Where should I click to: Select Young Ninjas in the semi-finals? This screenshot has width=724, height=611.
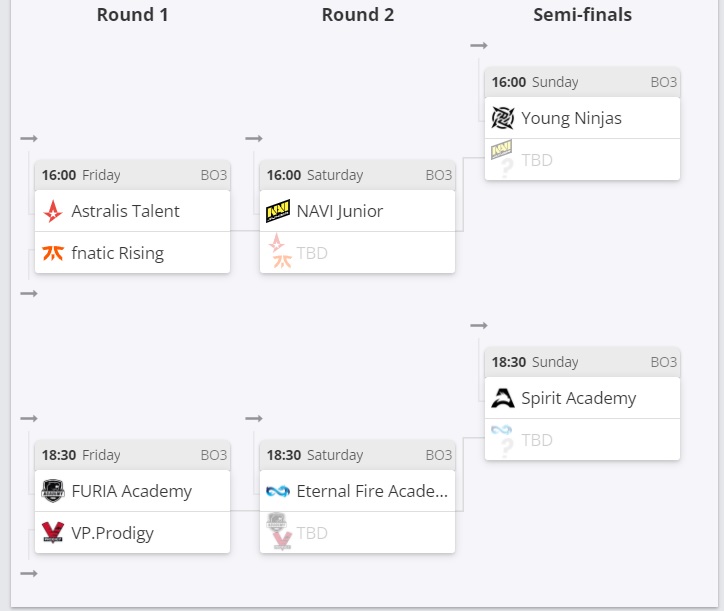click(x=571, y=118)
